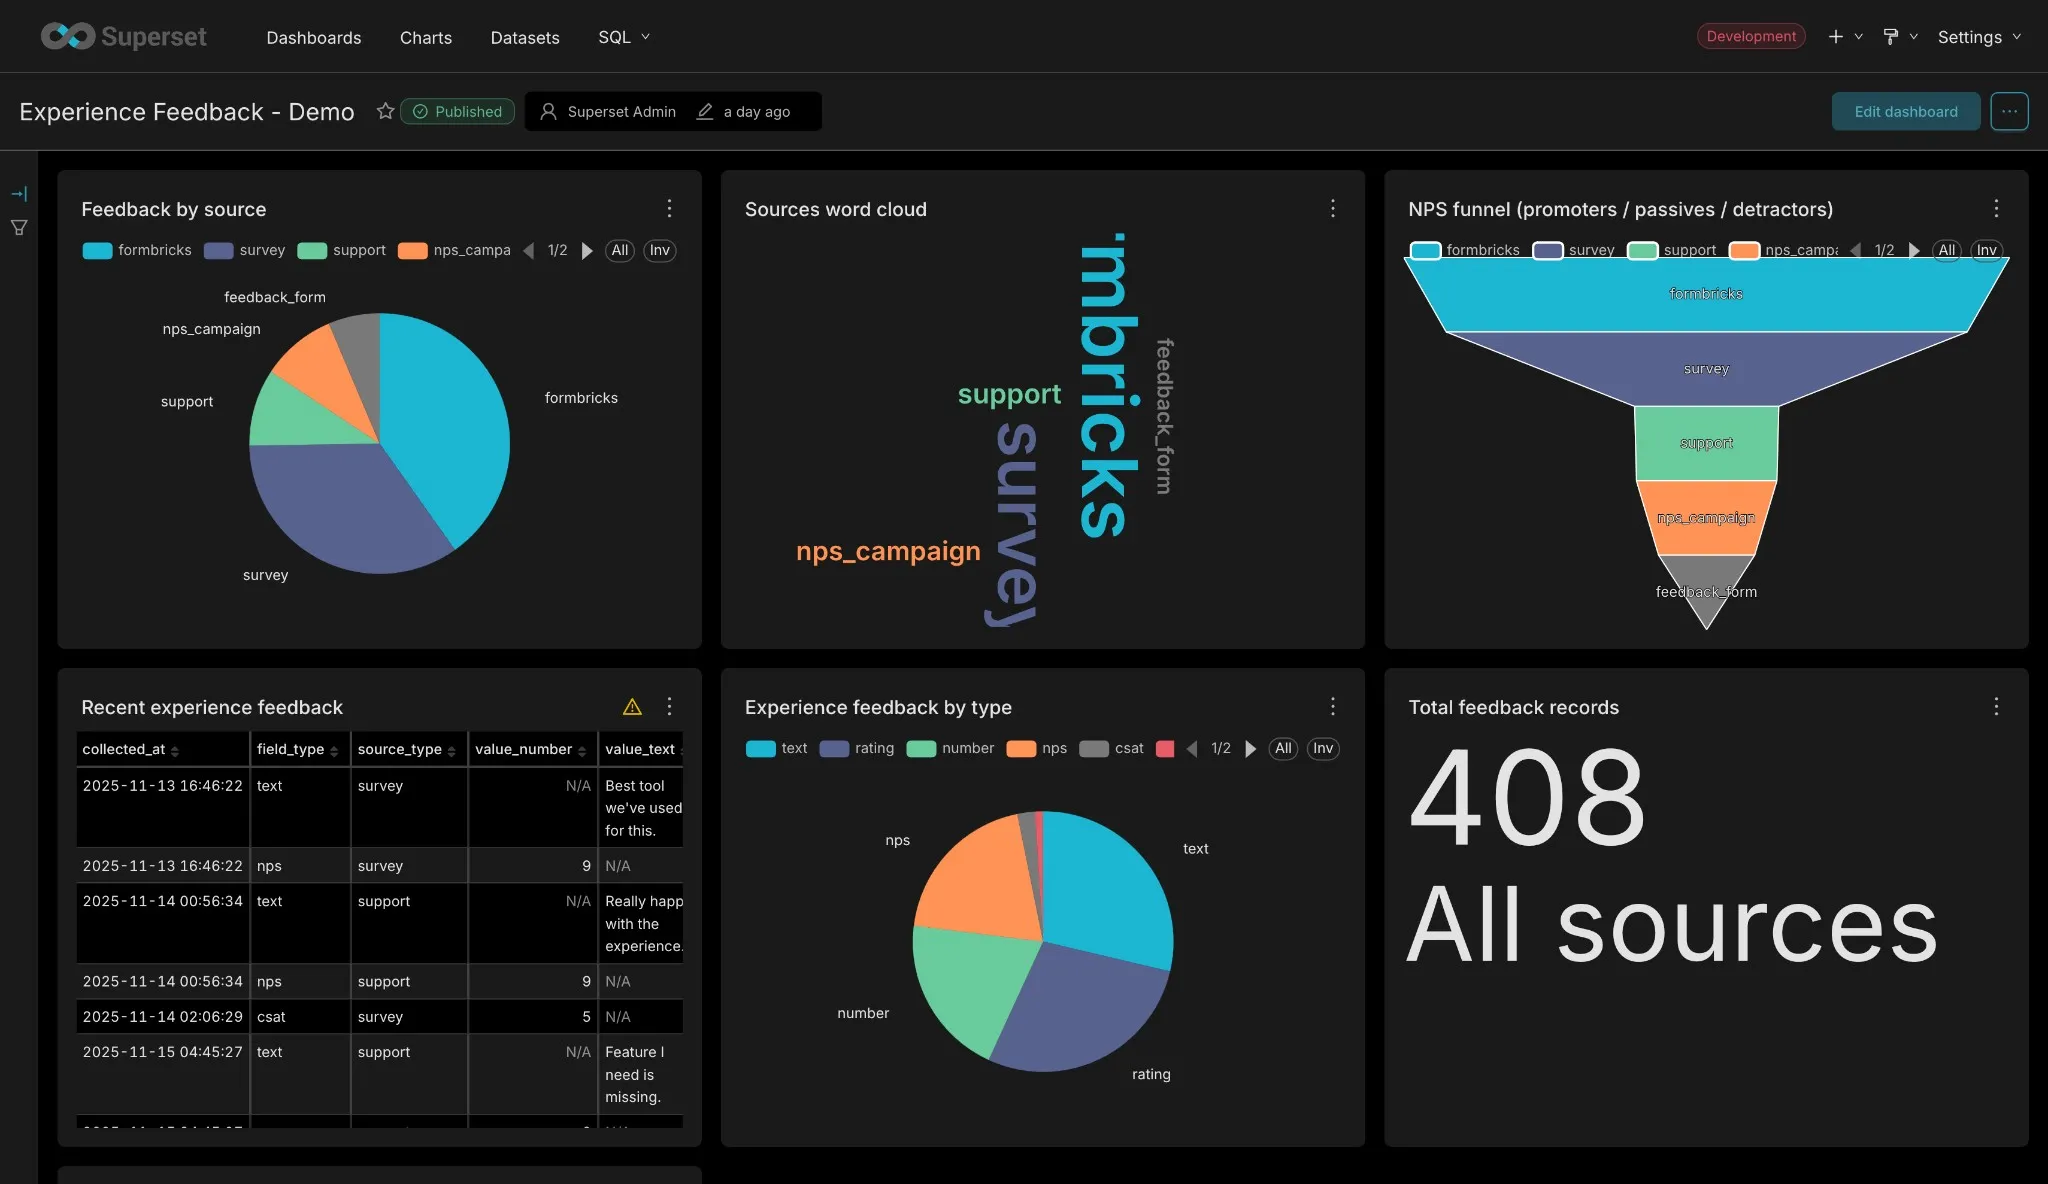Click the formbricks segment of NPS funnel

click(x=1706, y=294)
